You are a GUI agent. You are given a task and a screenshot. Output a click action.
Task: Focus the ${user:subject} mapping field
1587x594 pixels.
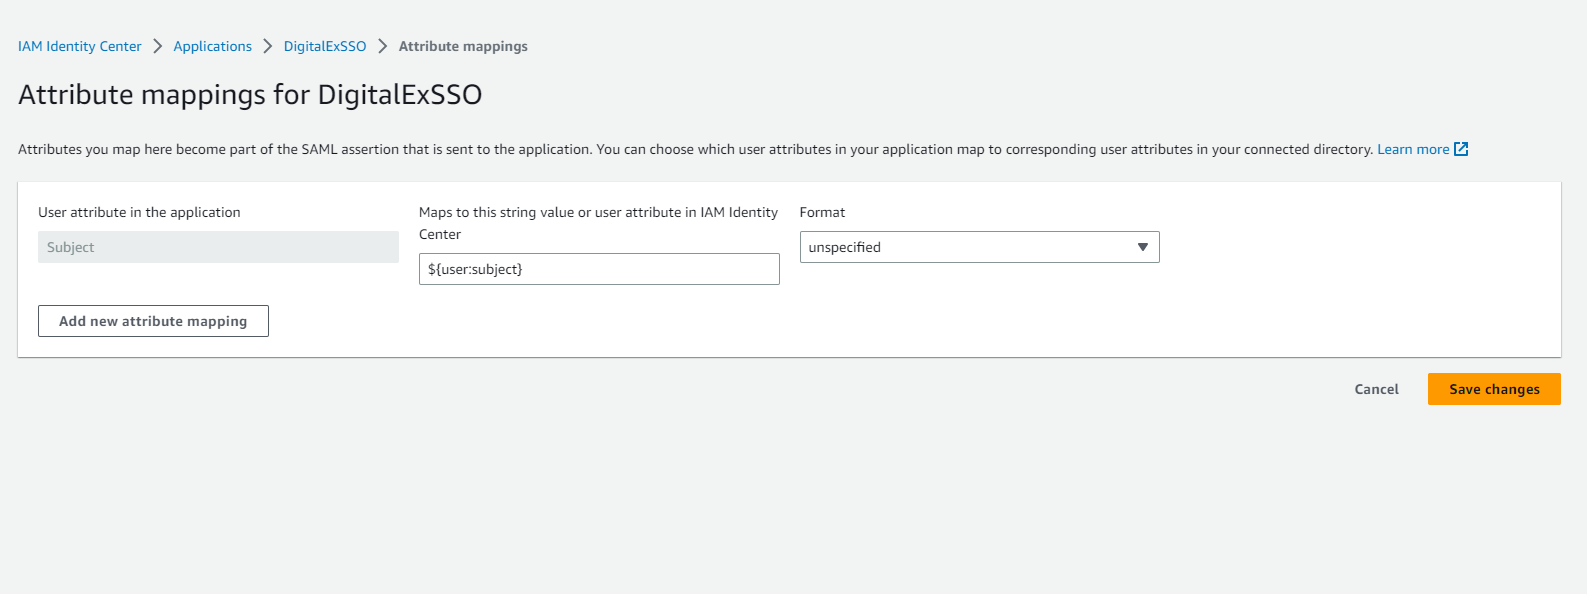coord(598,269)
